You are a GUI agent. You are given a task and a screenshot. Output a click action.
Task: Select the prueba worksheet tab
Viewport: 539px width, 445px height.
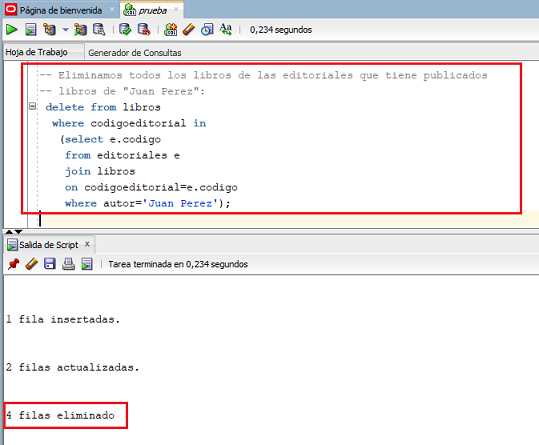coord(153,10)
